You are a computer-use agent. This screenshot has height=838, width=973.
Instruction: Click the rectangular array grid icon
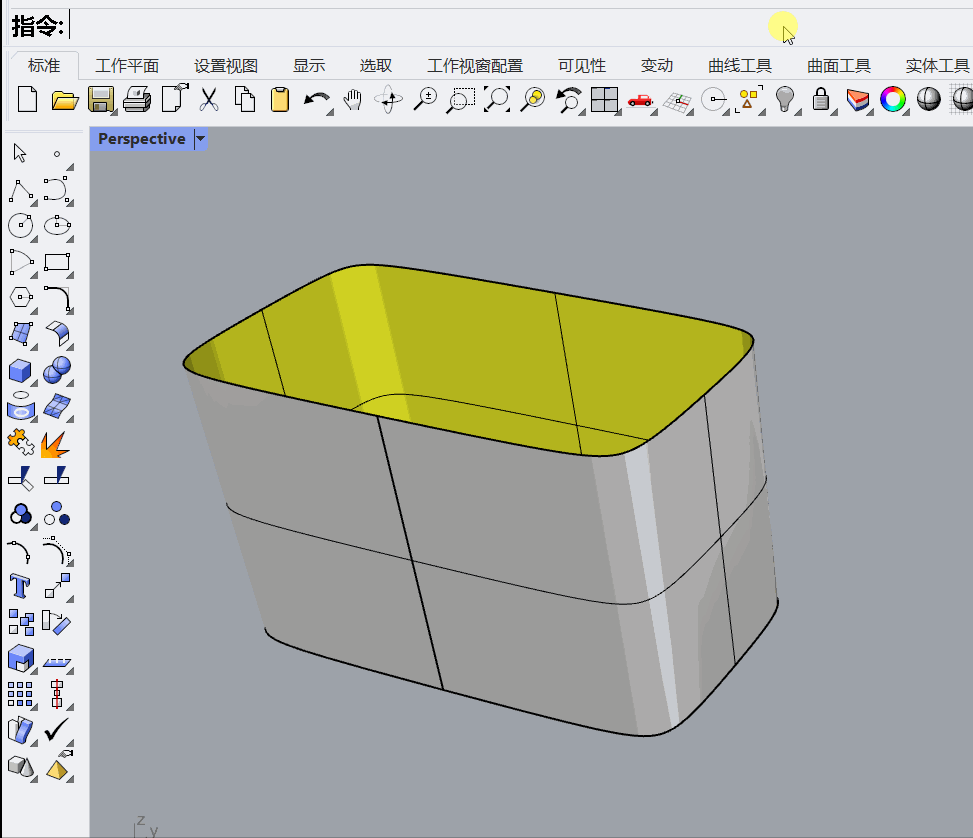tap(20, 694)
